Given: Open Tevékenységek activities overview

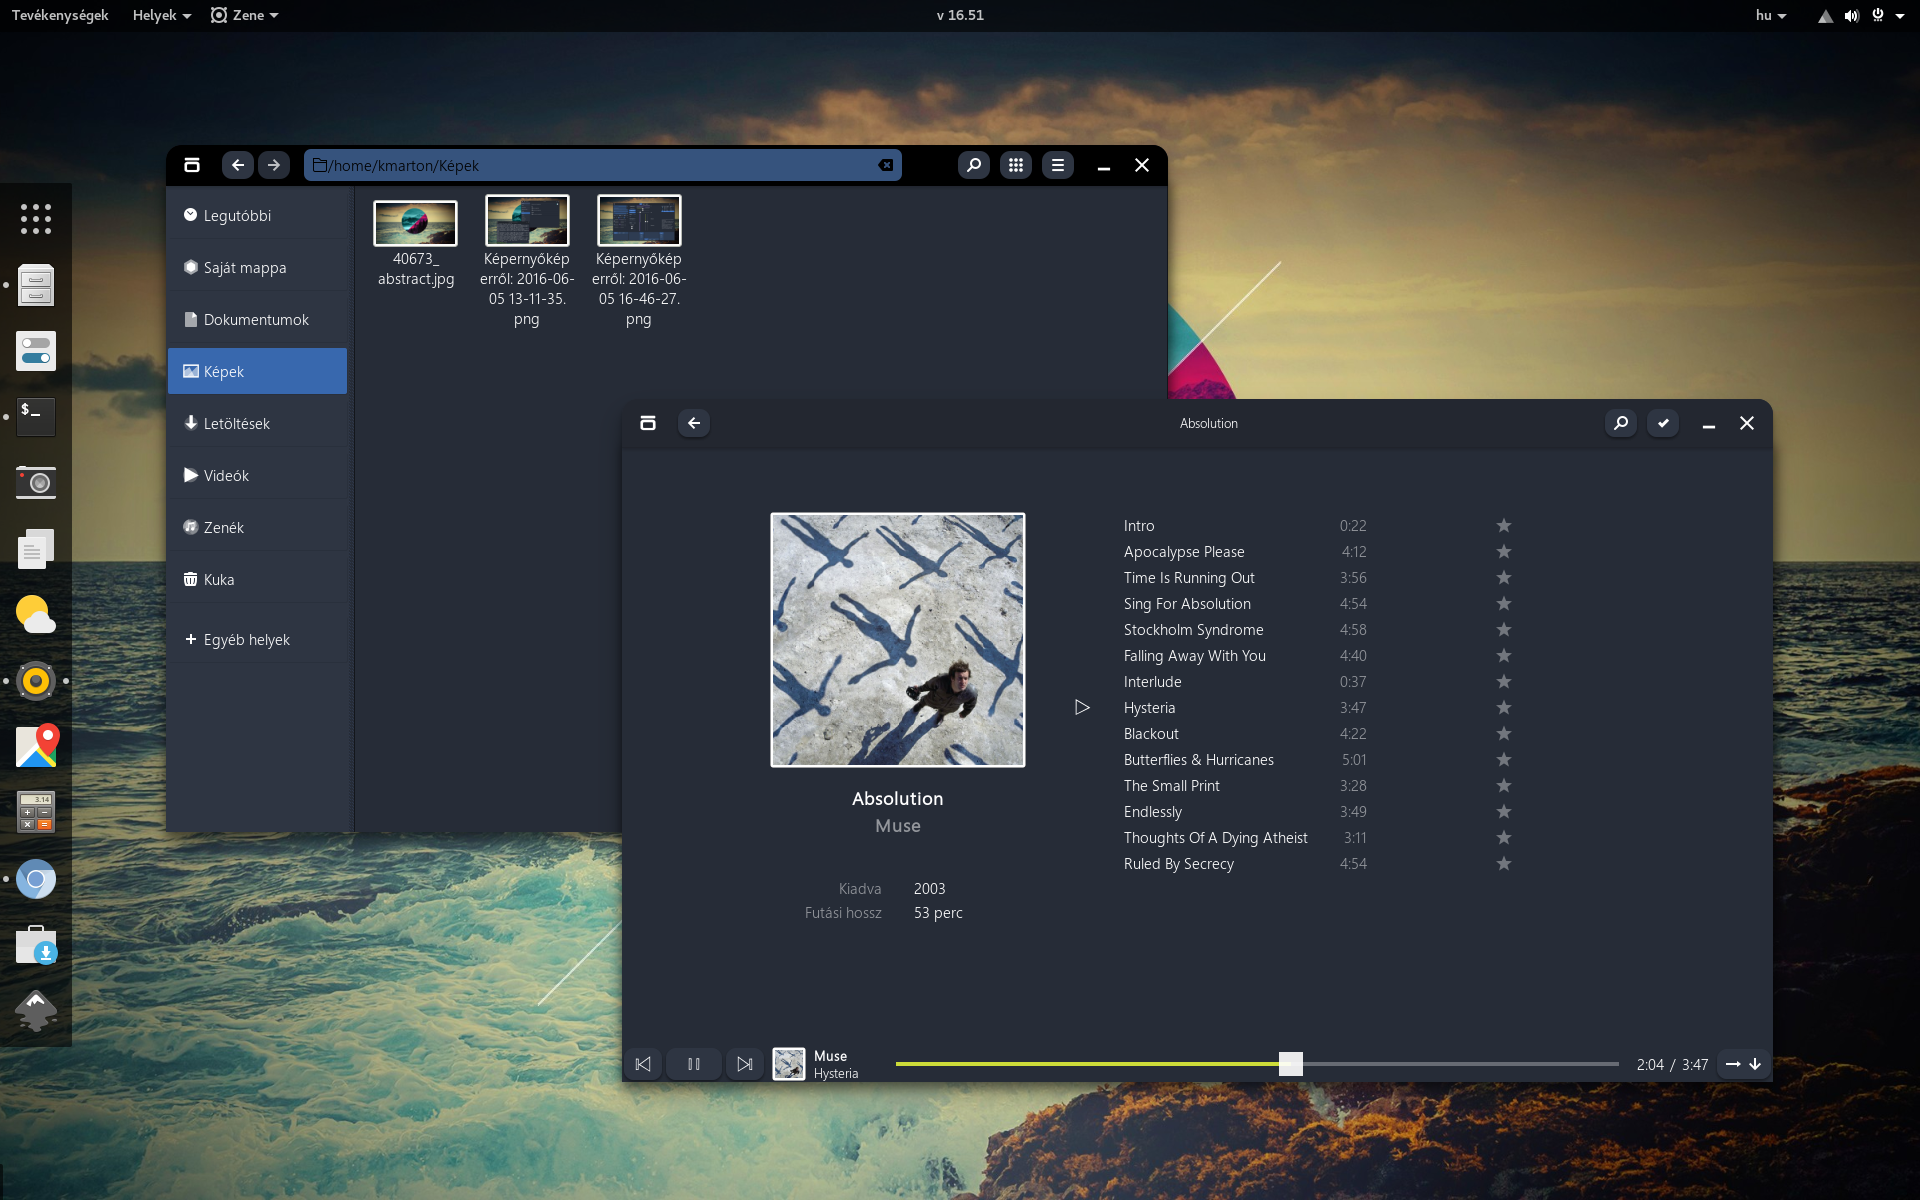Looking at the screenshot, I should 60,15.
